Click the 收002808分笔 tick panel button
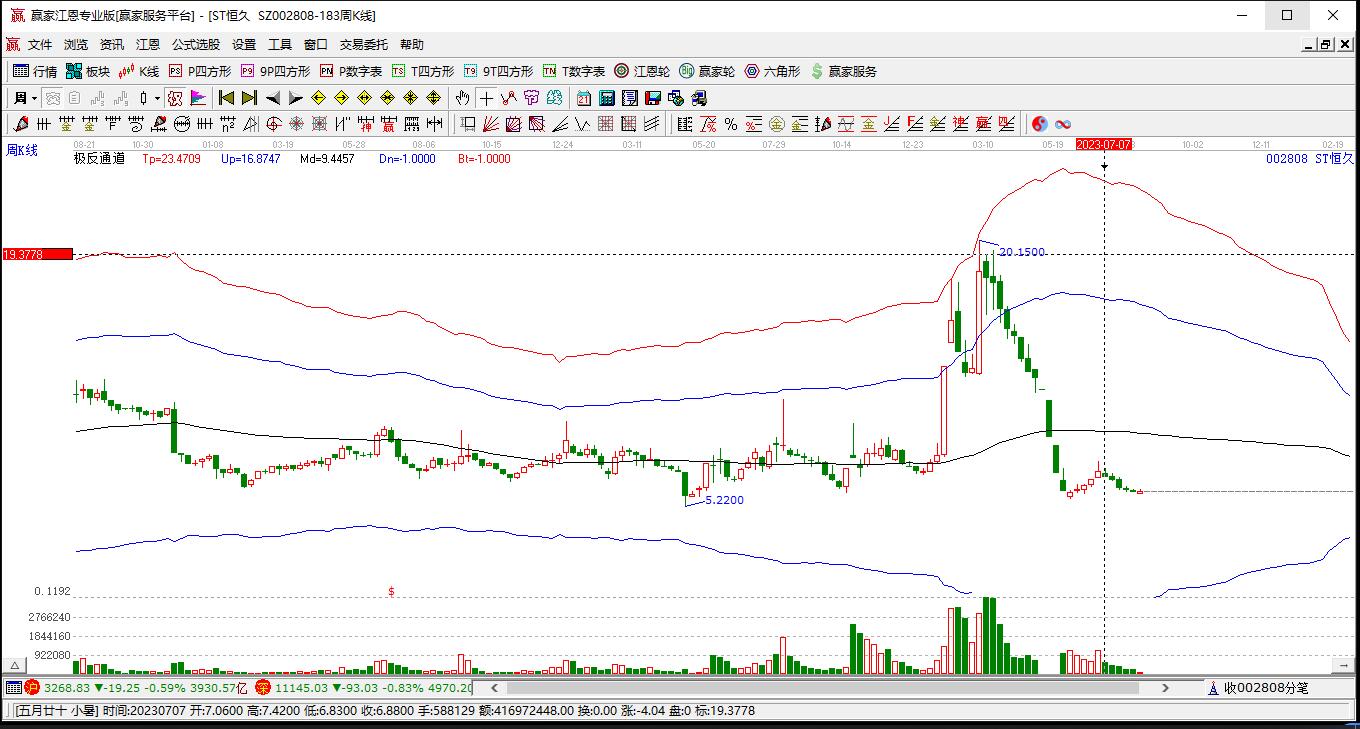The height and width of the screenshot is (729, 1360). tap(1258, 688)
